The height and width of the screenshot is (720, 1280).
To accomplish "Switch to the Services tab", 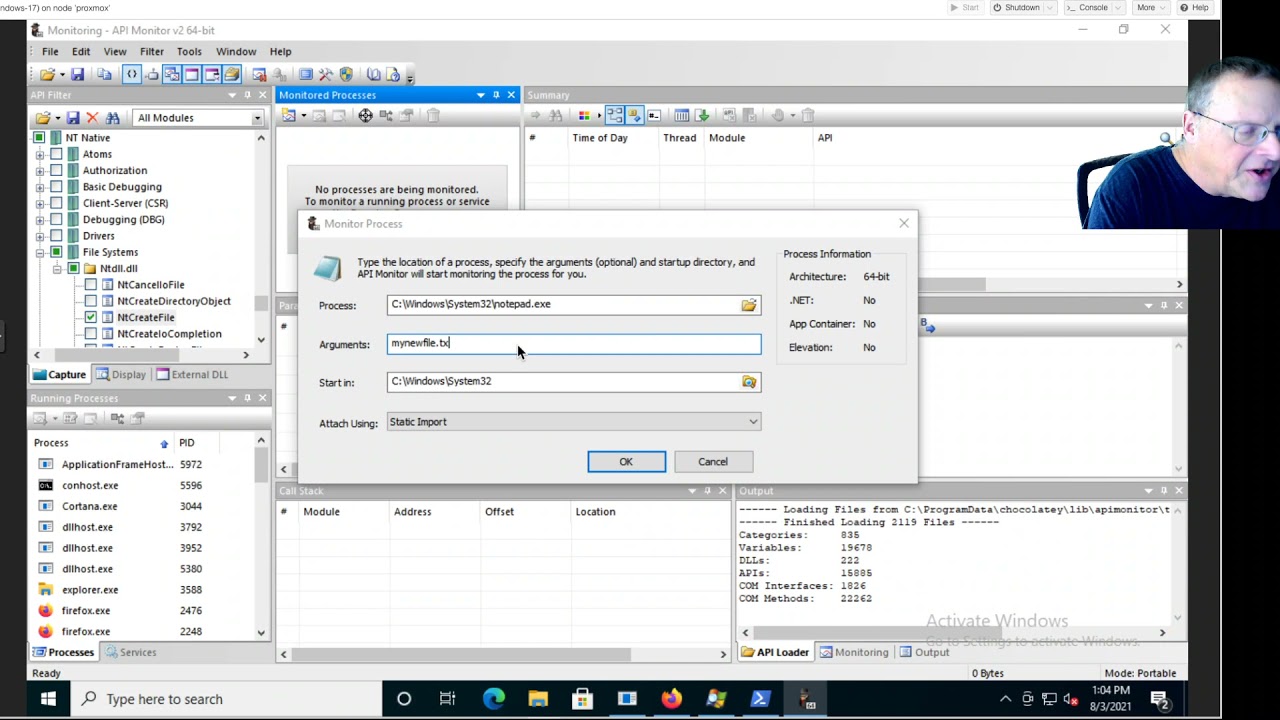I will click(x=130, y=653).
